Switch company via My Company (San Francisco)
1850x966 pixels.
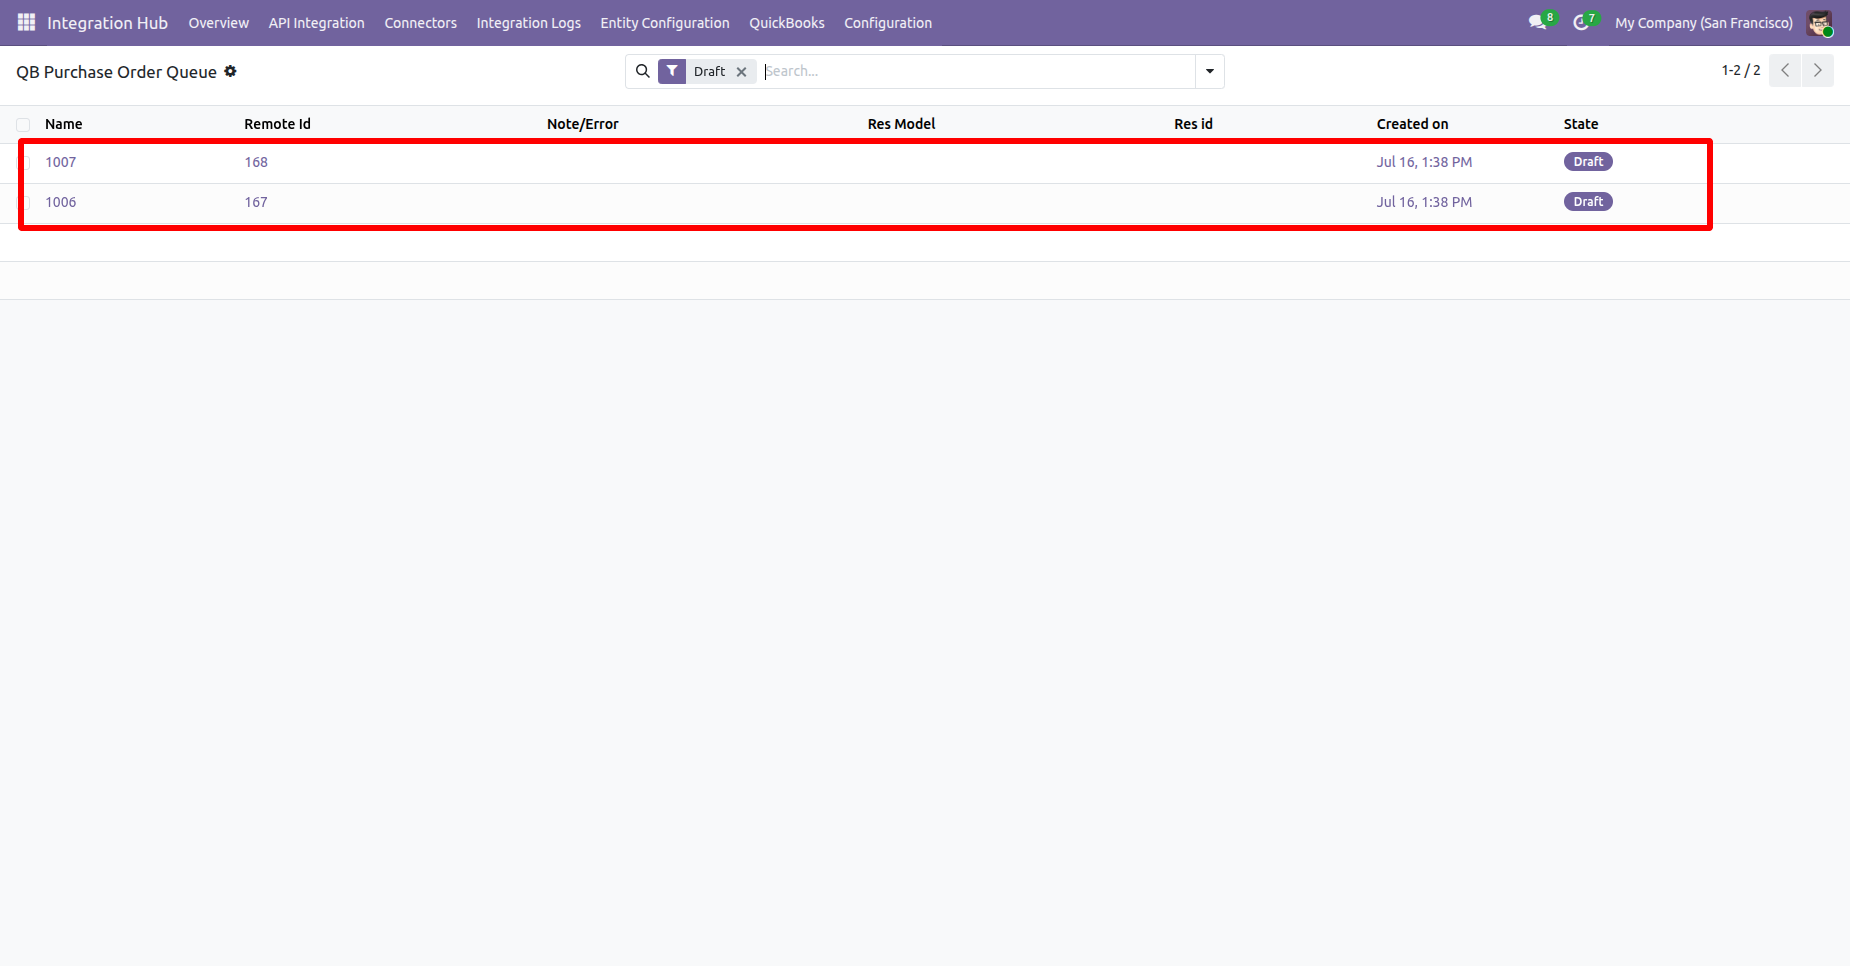pos(1704,23)
